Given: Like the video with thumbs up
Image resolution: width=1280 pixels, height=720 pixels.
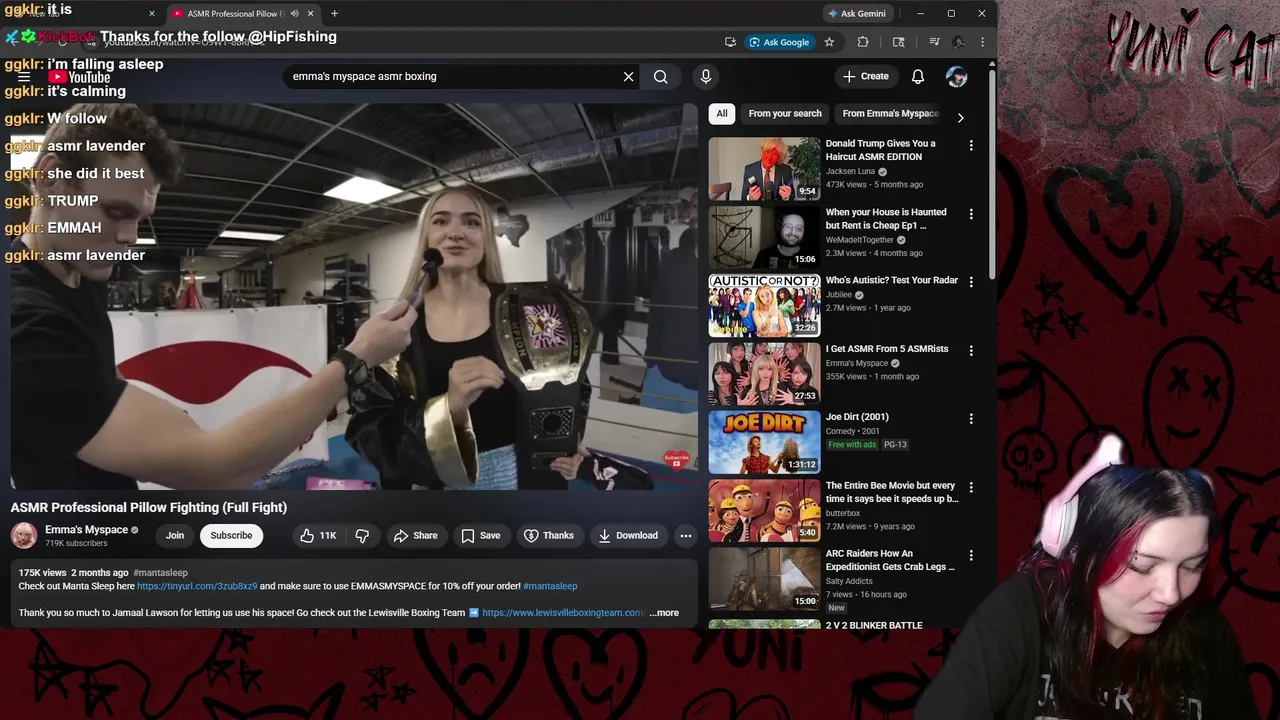Looking at the screenshot, I should pyautogui.click(x=318, y=536).
